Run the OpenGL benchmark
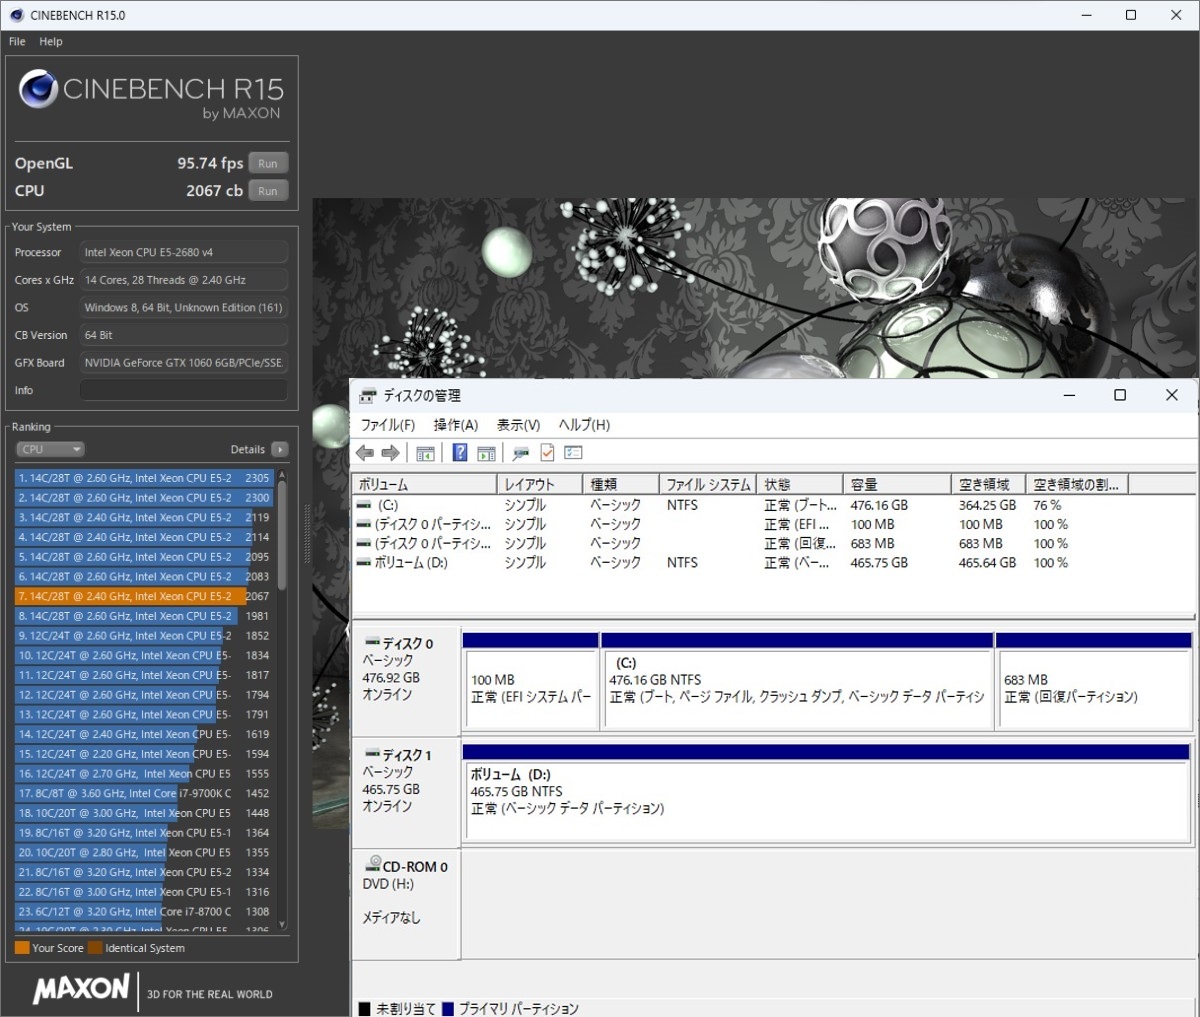Viewport: 1200px width, 1017px height. [x=268, y=163]
